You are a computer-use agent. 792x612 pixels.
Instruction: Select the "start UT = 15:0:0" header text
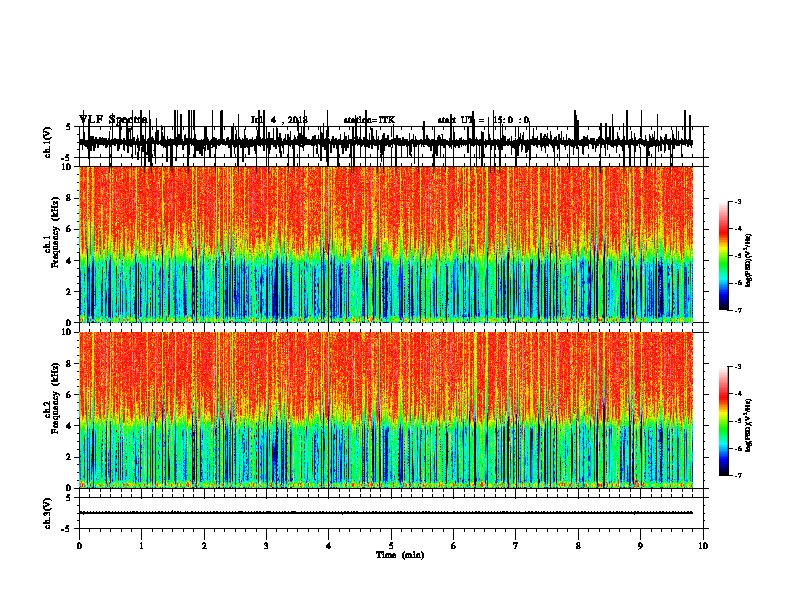[483, 120]
